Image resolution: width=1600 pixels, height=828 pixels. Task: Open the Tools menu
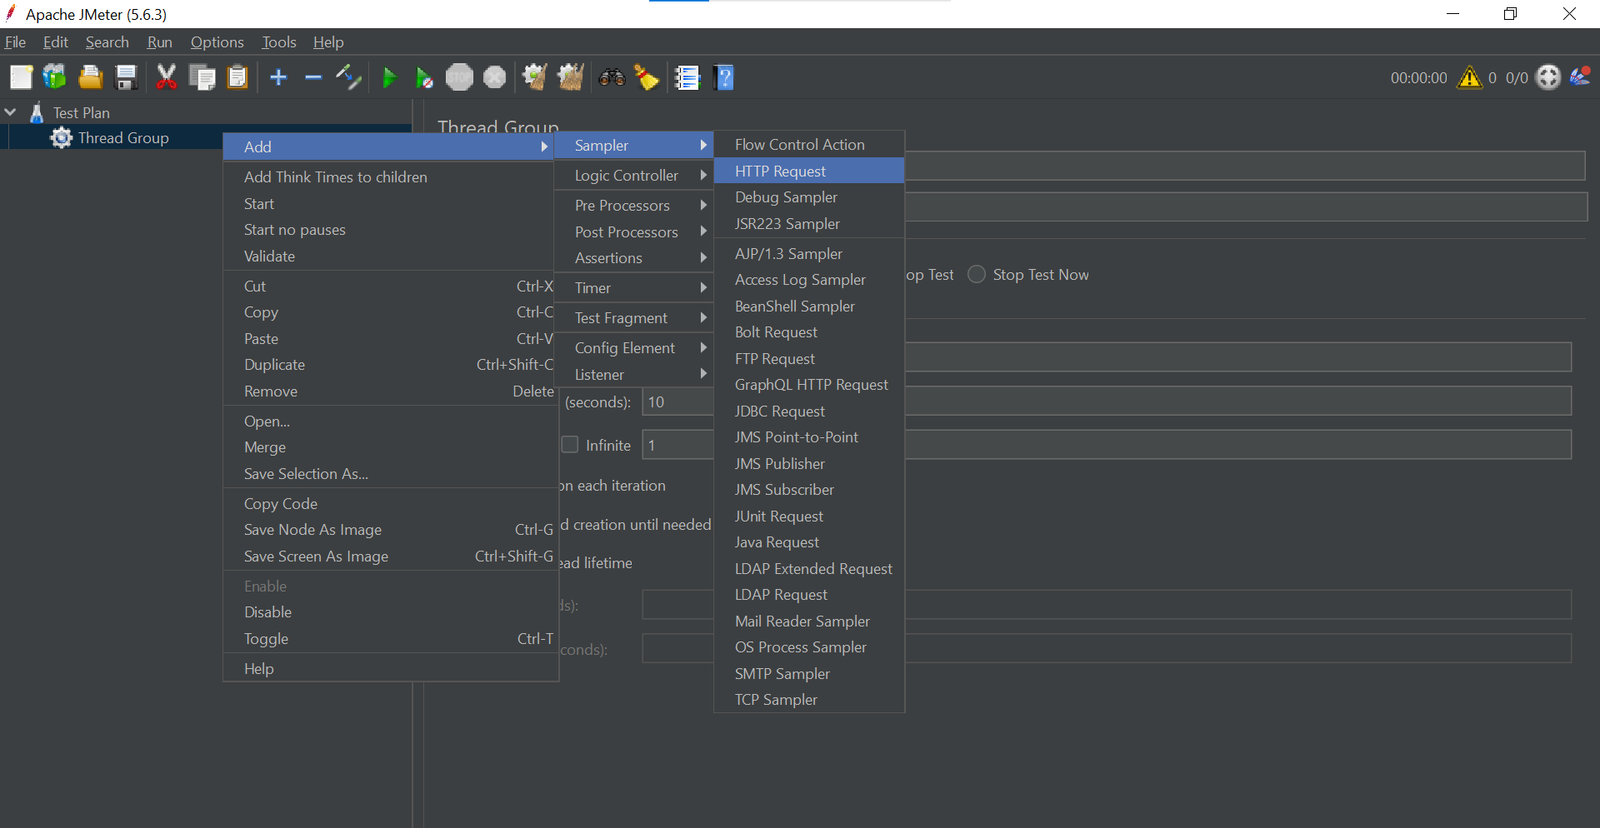[279, 42]
